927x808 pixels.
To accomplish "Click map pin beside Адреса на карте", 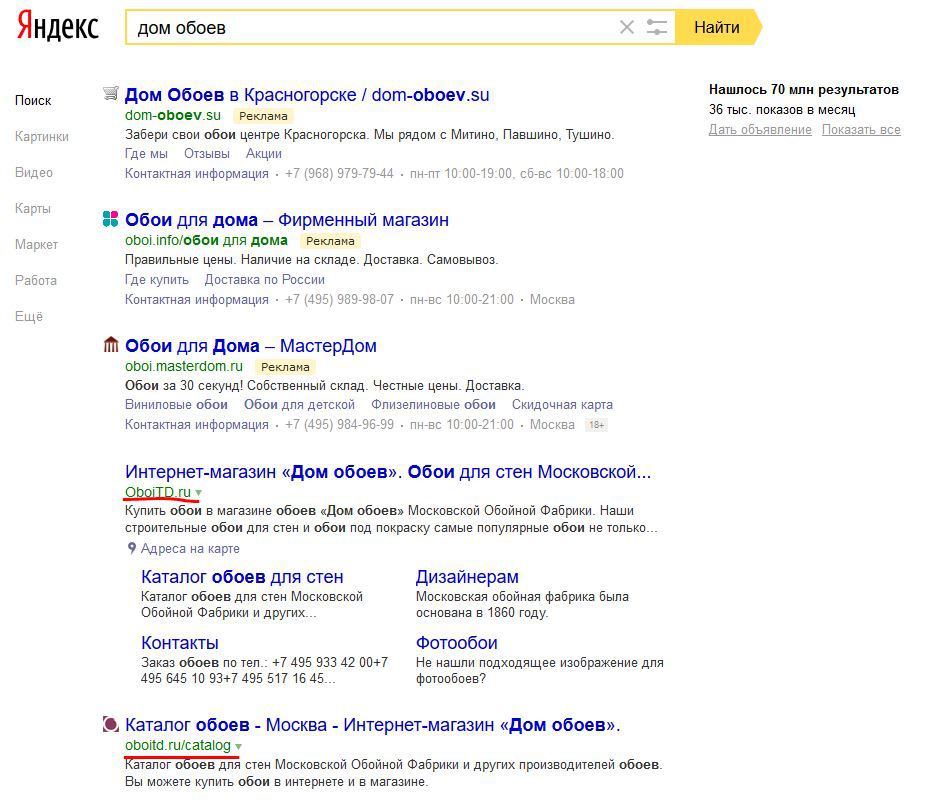I will 132,549.
